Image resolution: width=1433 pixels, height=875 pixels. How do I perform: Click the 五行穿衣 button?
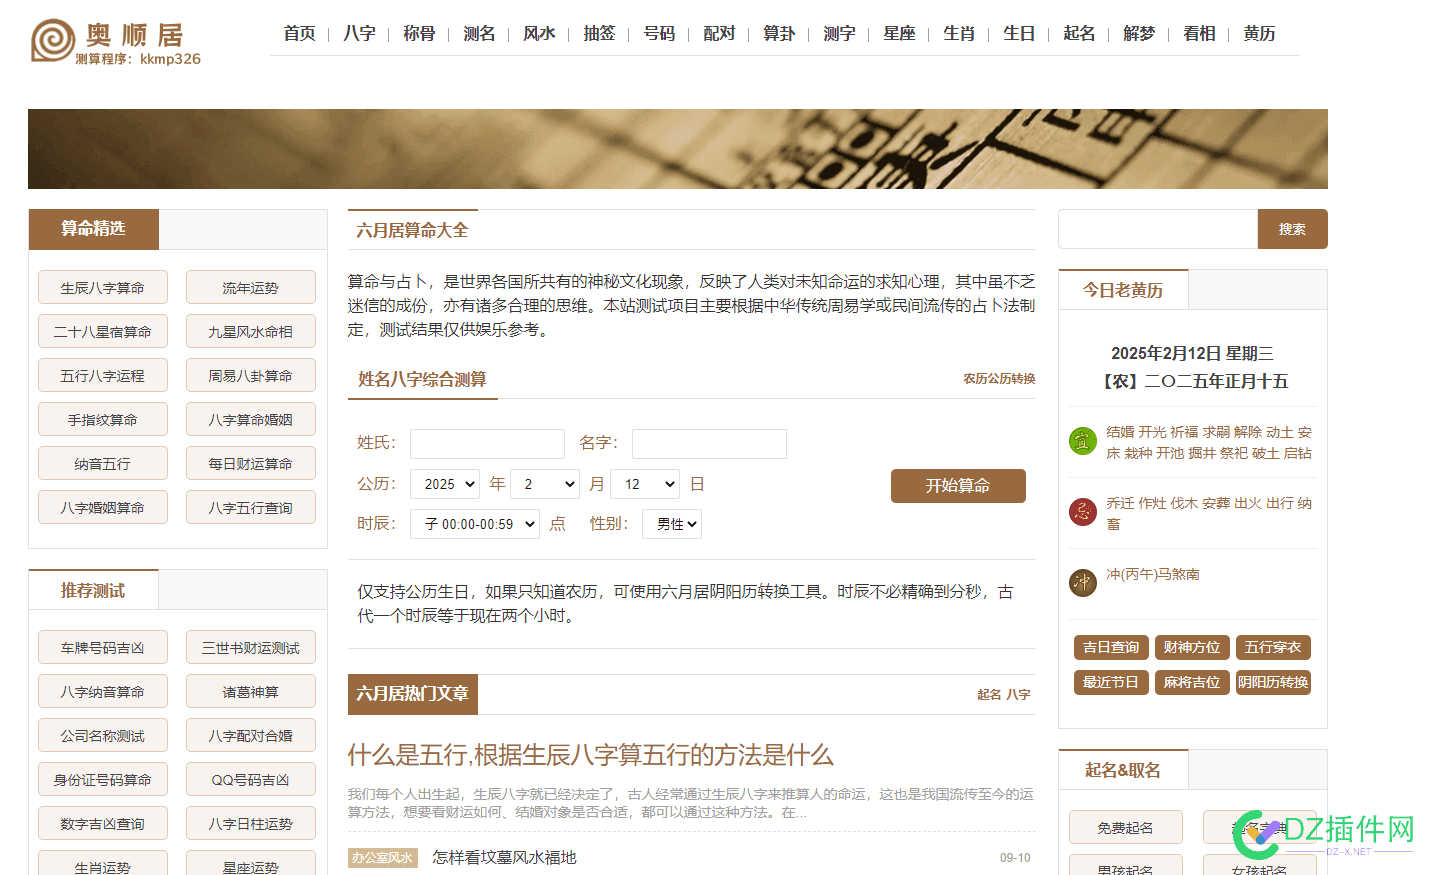coord(1273,648)
